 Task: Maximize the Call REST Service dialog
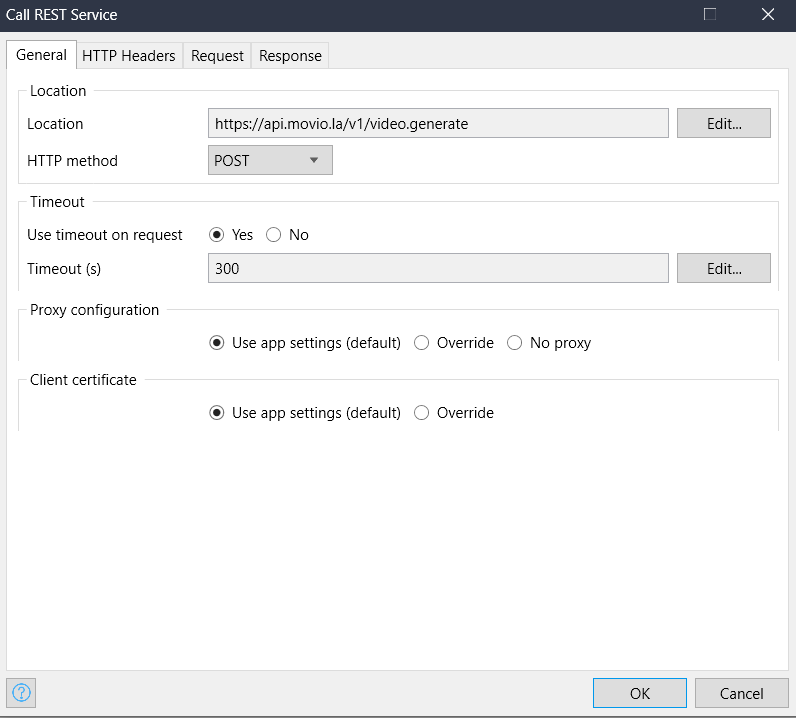click(710, 15)
